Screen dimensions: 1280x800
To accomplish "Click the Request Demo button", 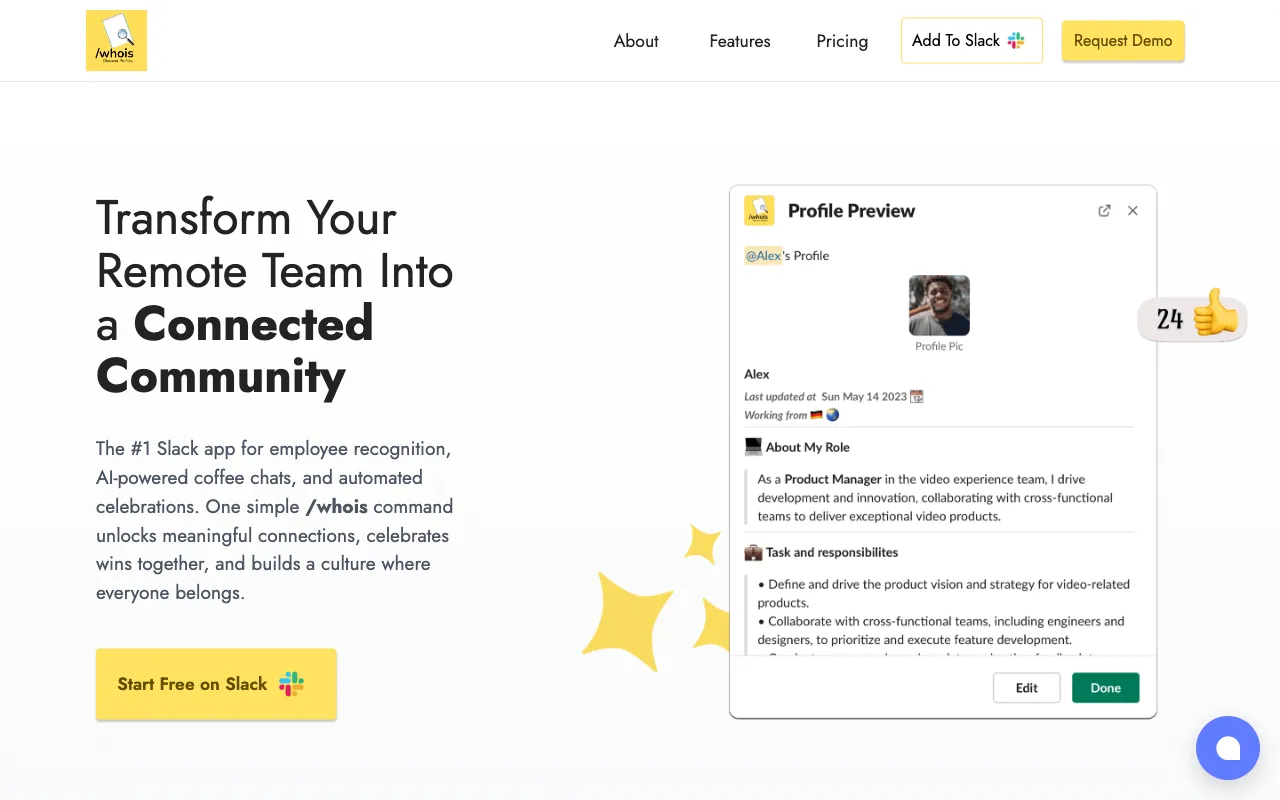I will [1123, 40].
